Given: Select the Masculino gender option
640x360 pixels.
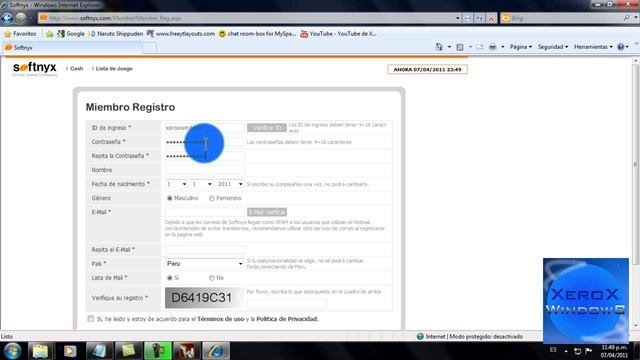Looking at the screenshot, I should pyautogui.click(x=170, y=198).
